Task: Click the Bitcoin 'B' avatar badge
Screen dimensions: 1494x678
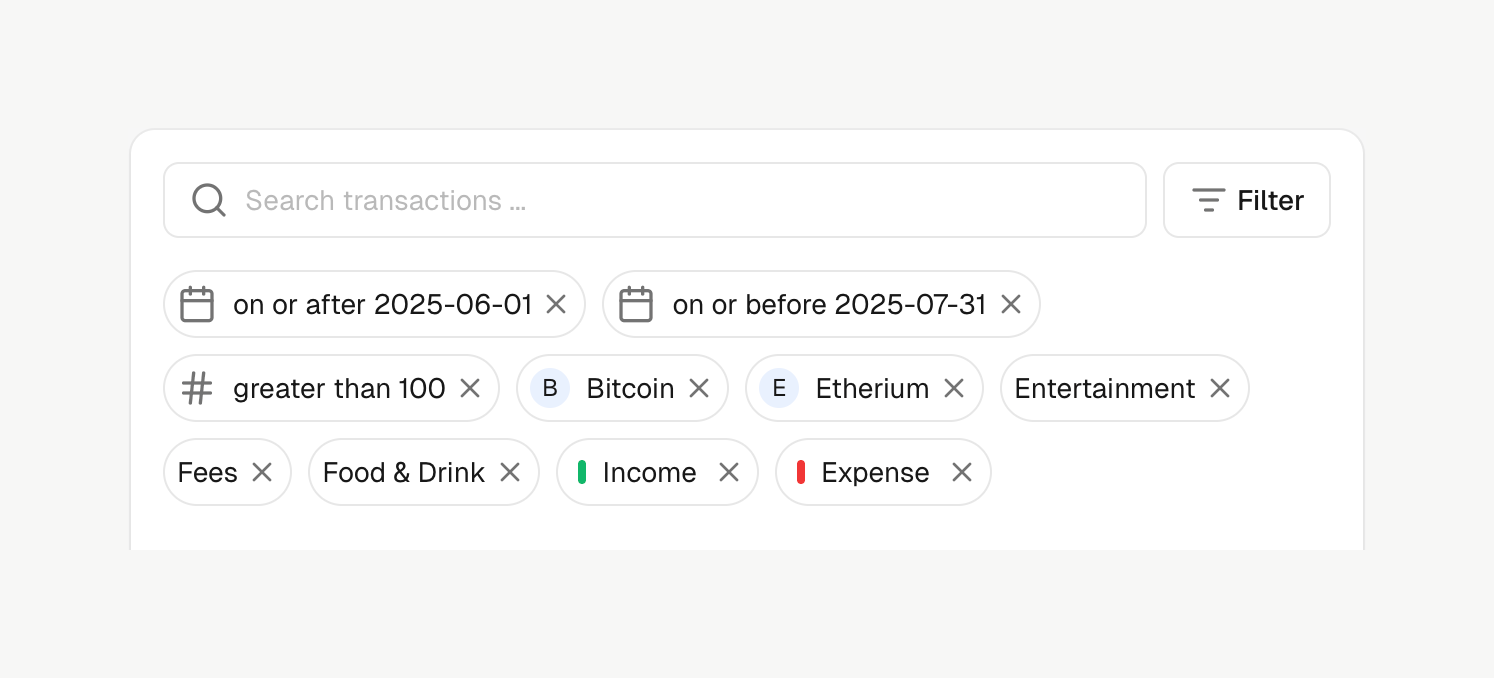Action: tap(550, 388)
